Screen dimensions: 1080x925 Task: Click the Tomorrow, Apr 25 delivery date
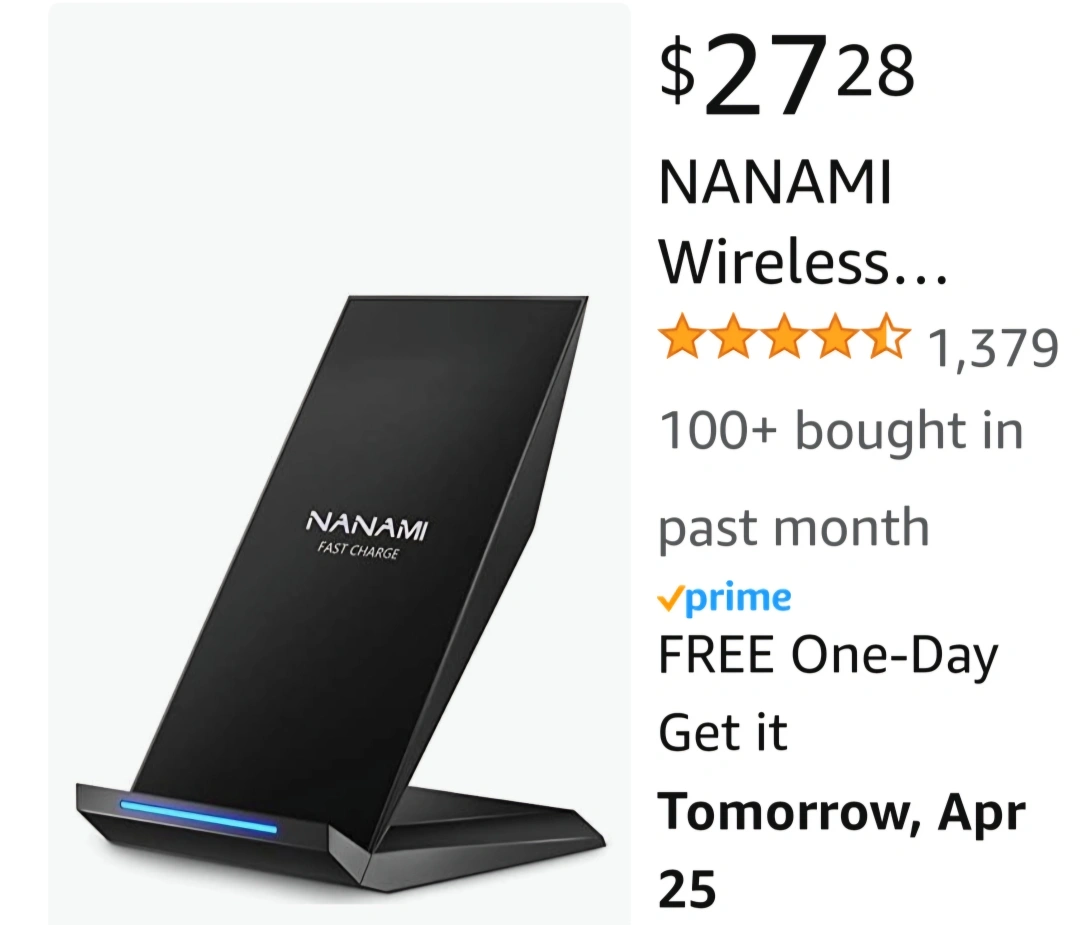[x=842, y=851]
